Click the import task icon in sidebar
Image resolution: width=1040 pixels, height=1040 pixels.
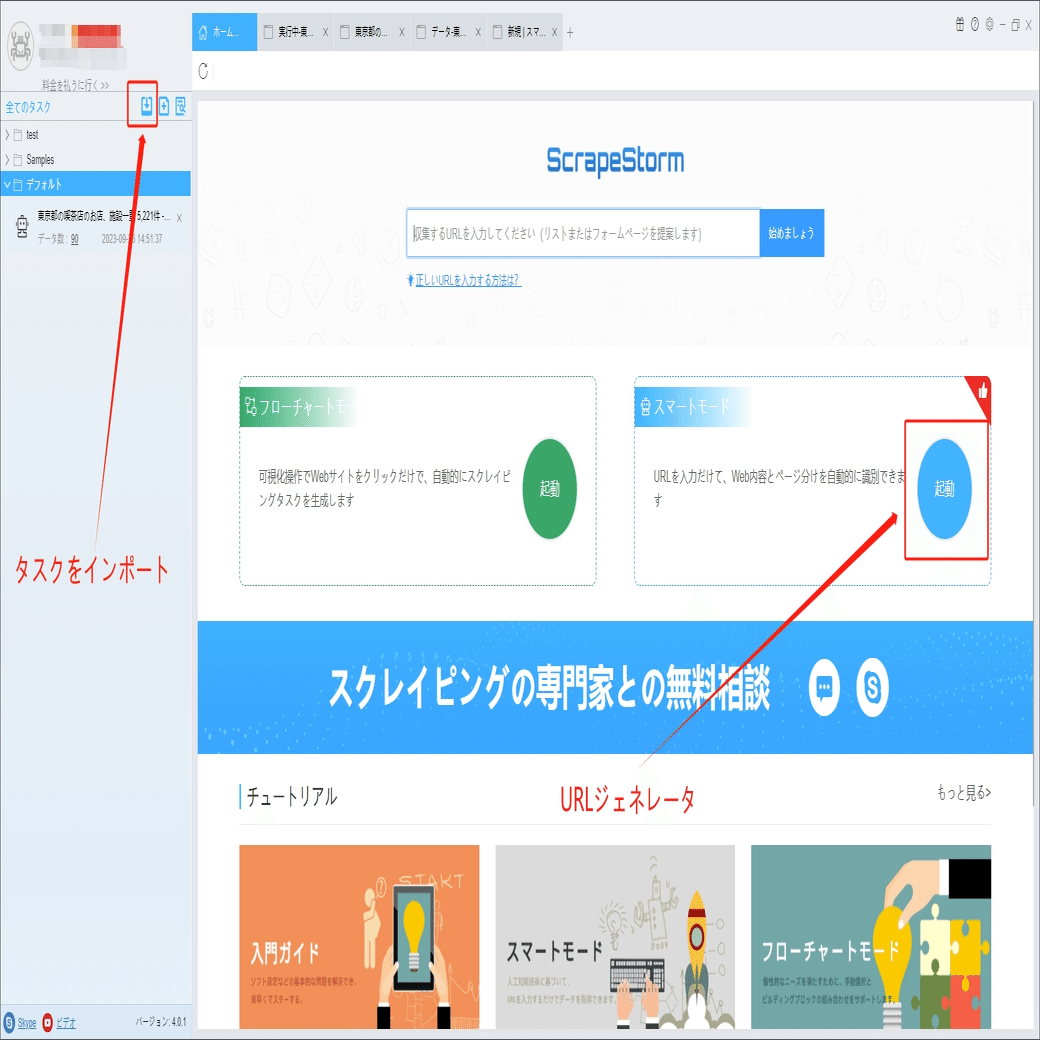pos(147,105)
